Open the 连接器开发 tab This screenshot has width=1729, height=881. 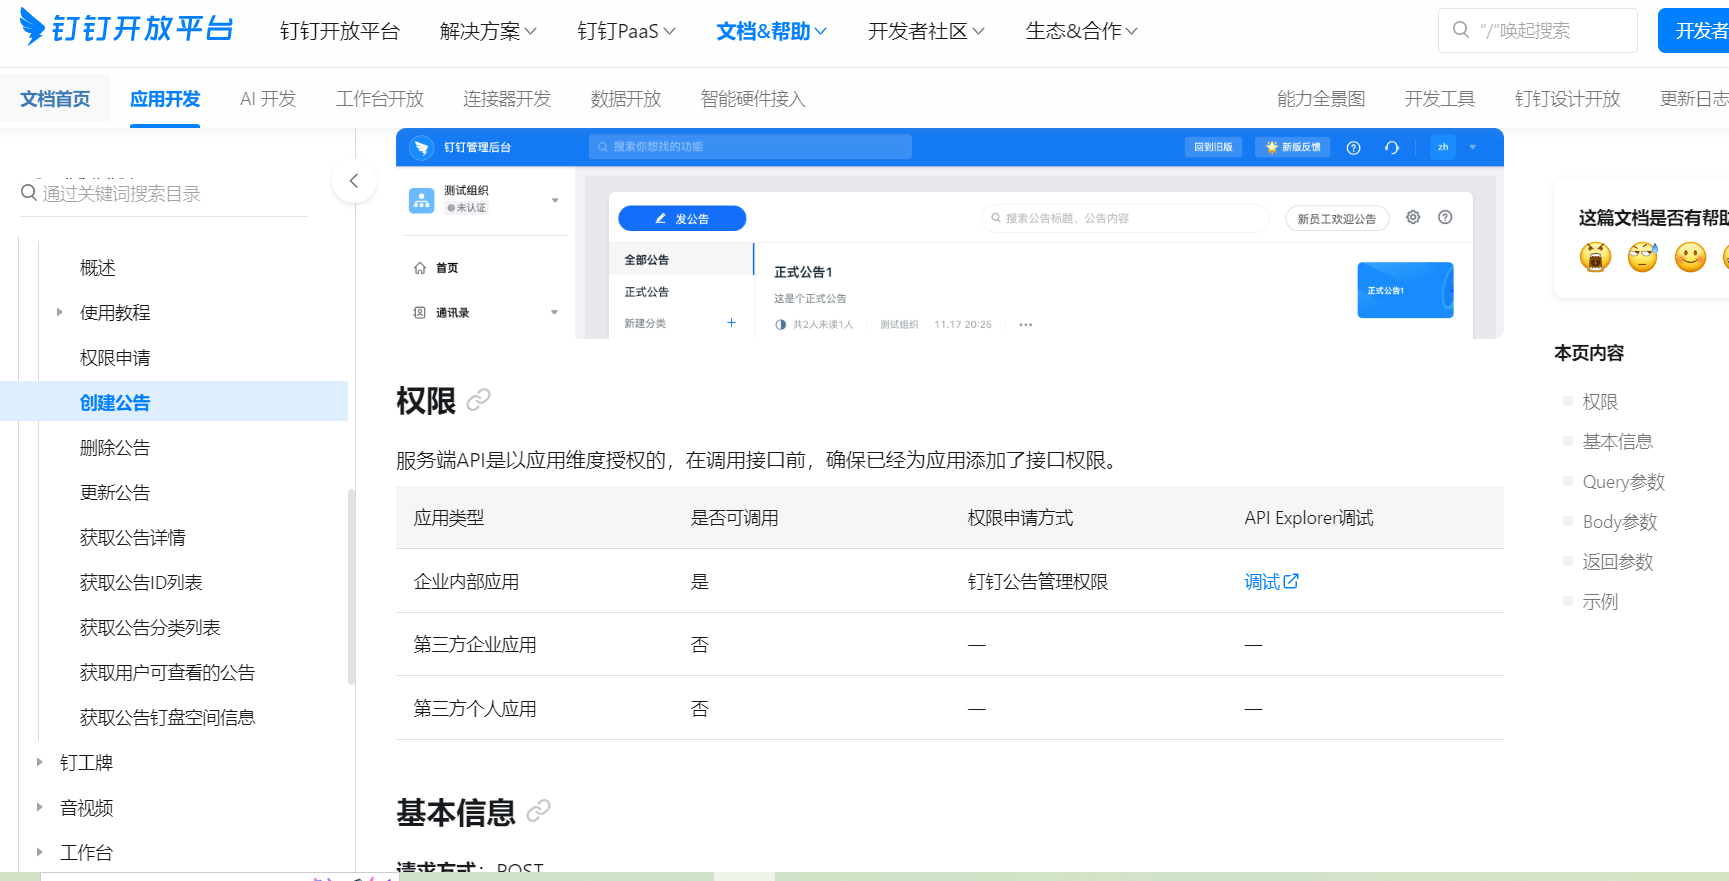507,98
